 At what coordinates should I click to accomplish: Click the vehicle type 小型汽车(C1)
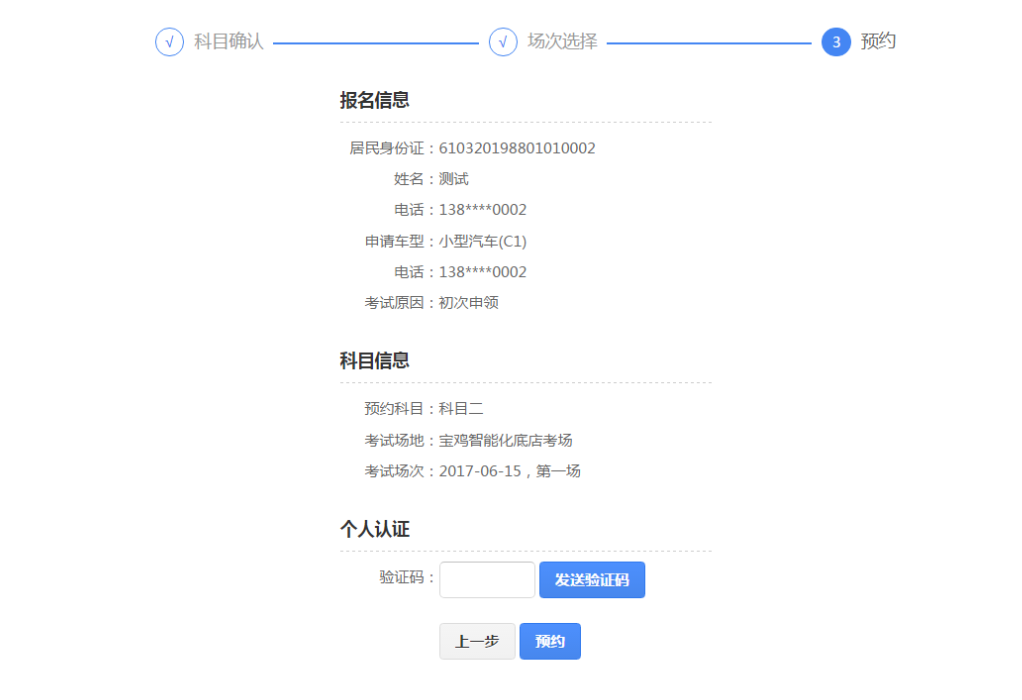(x=483, y=241)
